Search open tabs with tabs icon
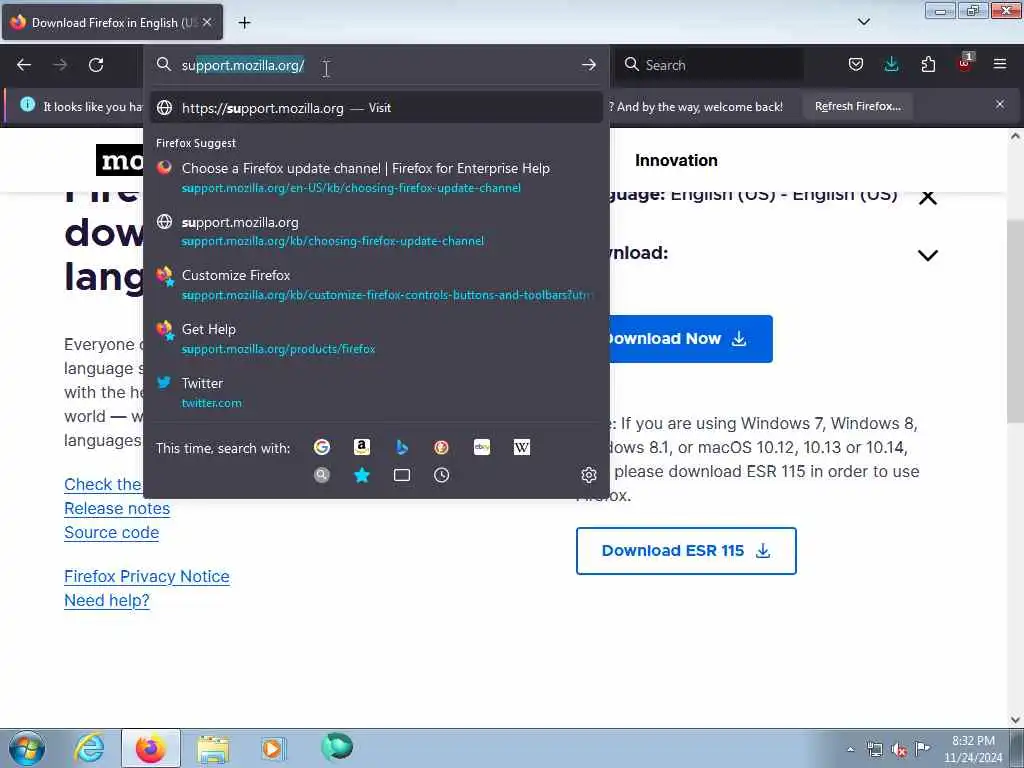The width and height of the screenshot is (1024, 768). click(402, 475)
